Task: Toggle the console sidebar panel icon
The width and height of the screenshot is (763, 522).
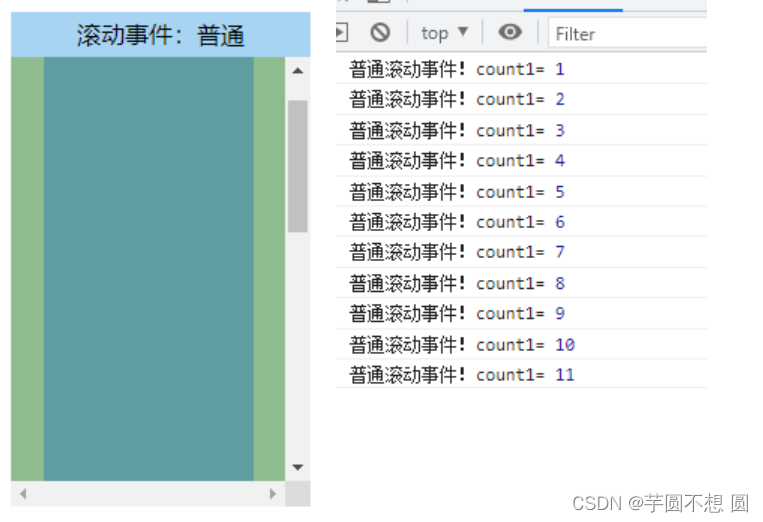Action: coord(342,33)
